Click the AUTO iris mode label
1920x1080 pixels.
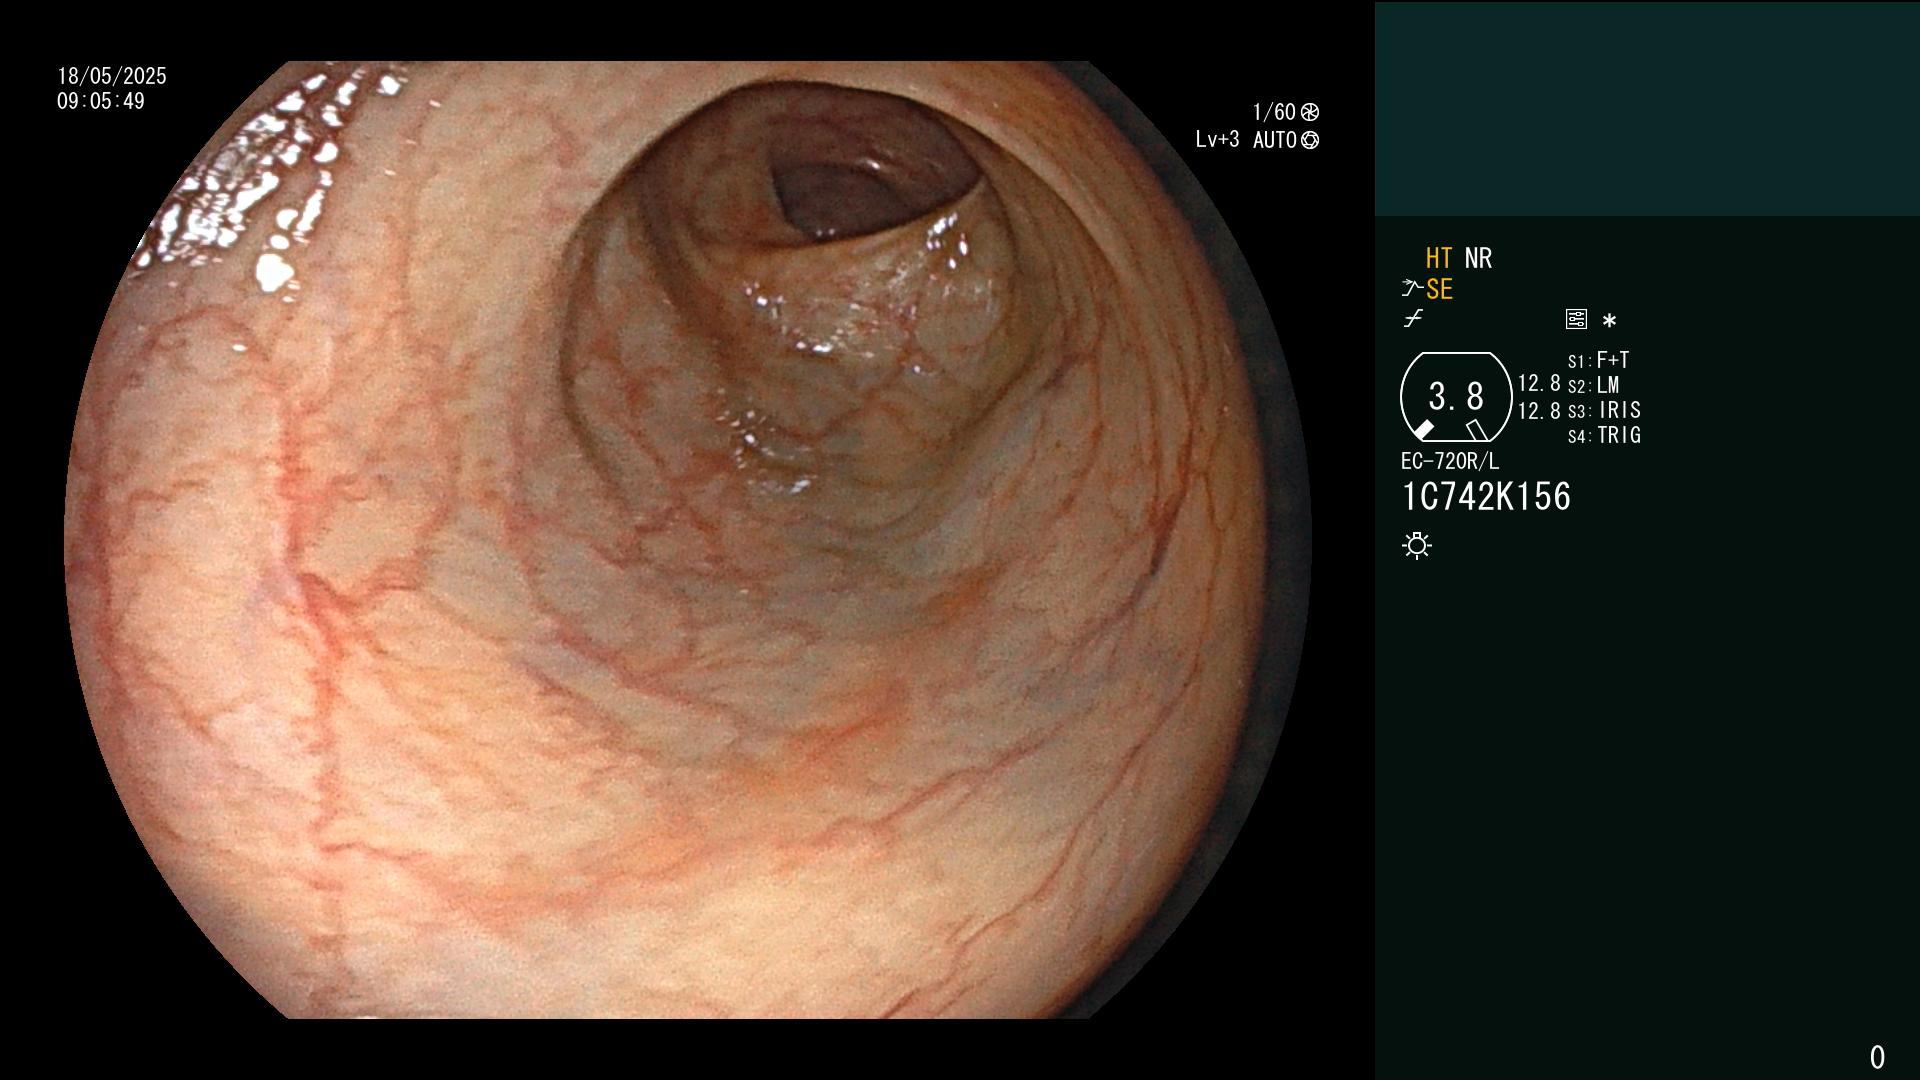pyautogui.click(x=1275, y=140)
